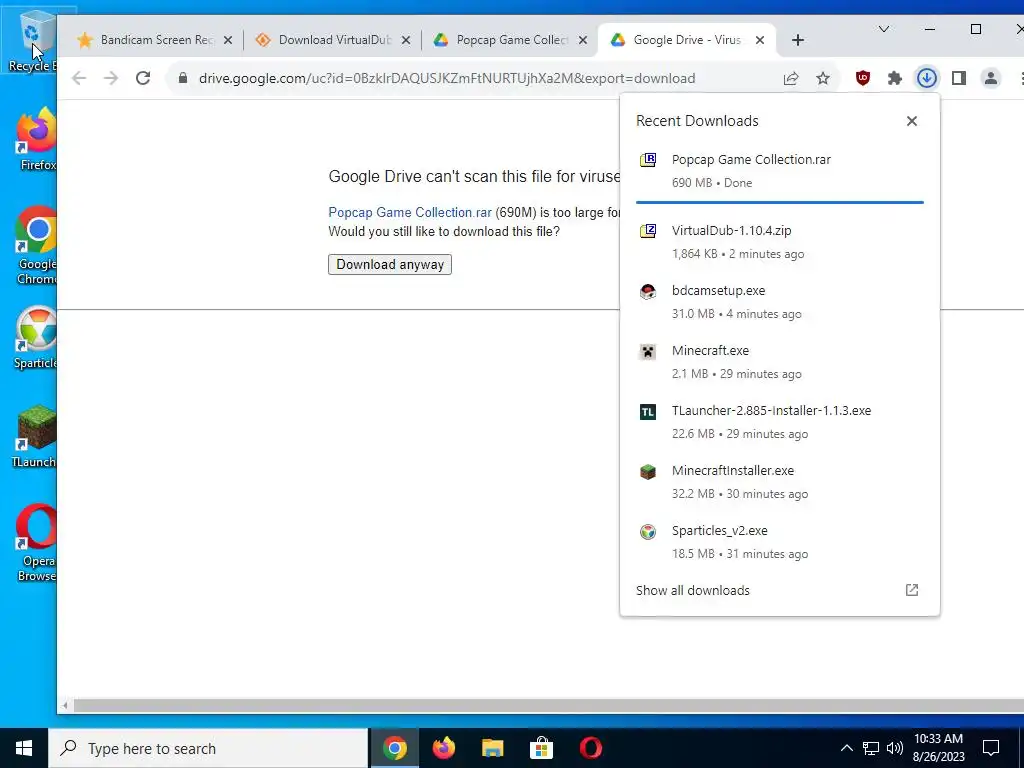Viewport: 1024px width, 768px height.
Task: Click the Popcap Game Collection.rar page link
Action: point(409,212)
